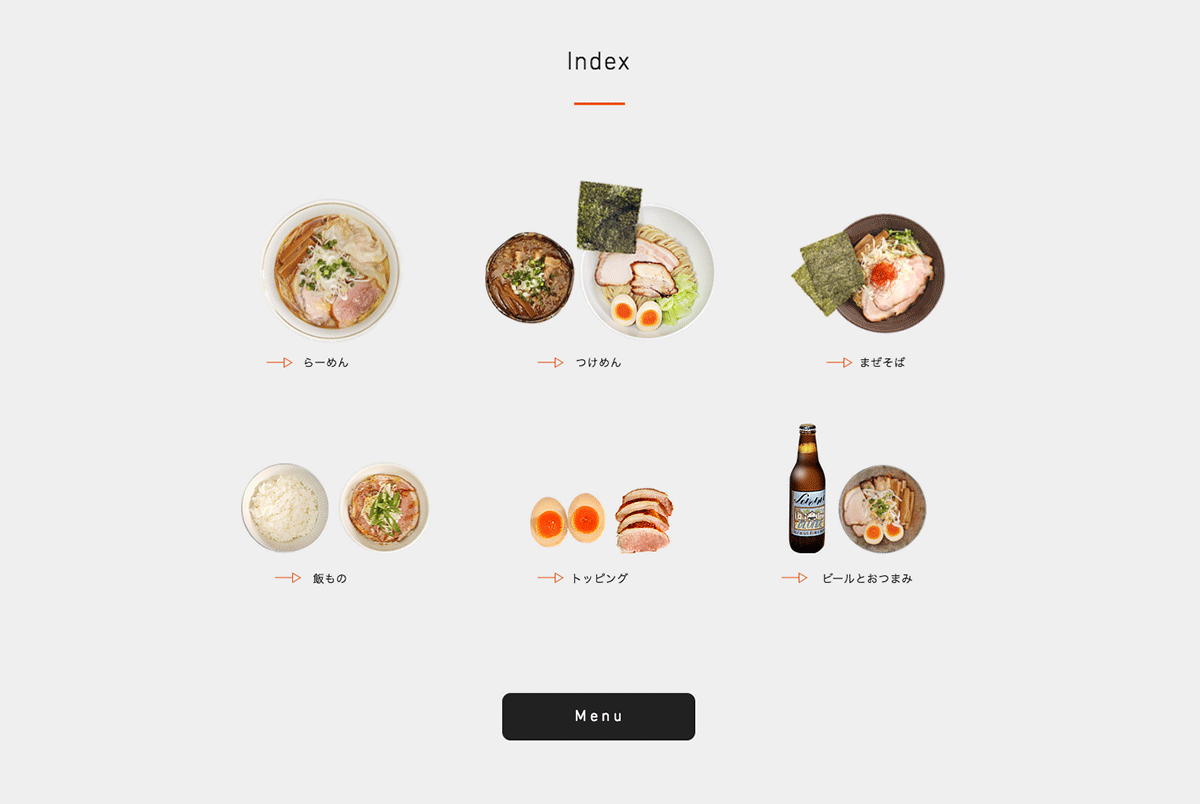Go to the 飯もの section
1200x804 pixels.
(330, 578)
